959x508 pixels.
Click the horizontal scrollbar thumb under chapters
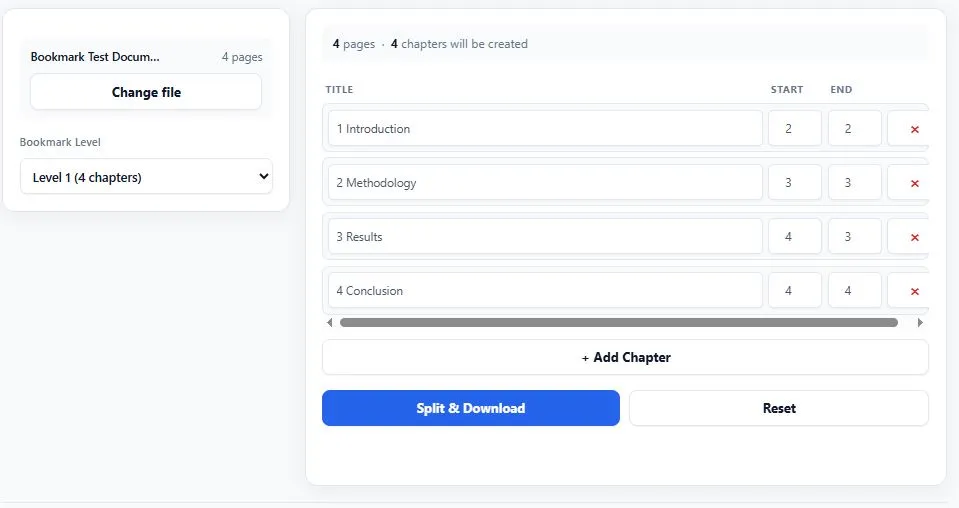pos(618,322)
